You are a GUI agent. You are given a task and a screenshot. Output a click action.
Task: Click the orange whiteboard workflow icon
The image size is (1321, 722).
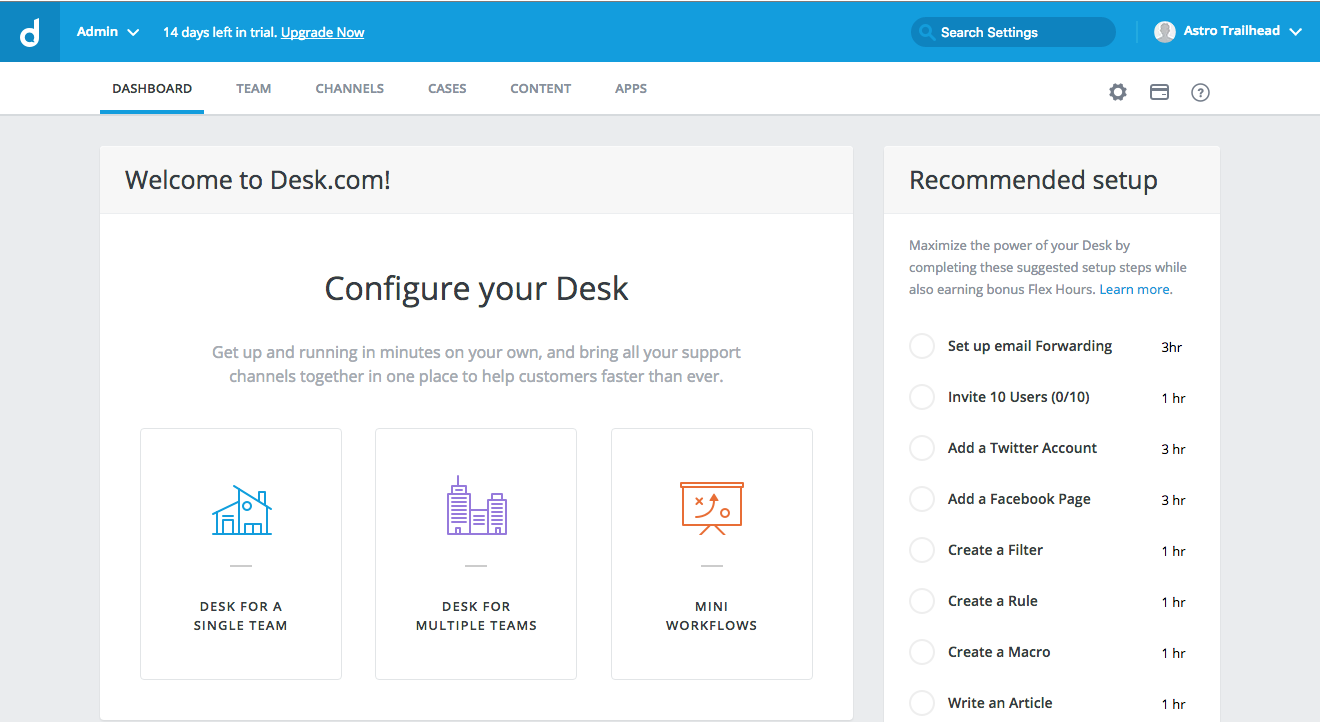tap(712, 508)
